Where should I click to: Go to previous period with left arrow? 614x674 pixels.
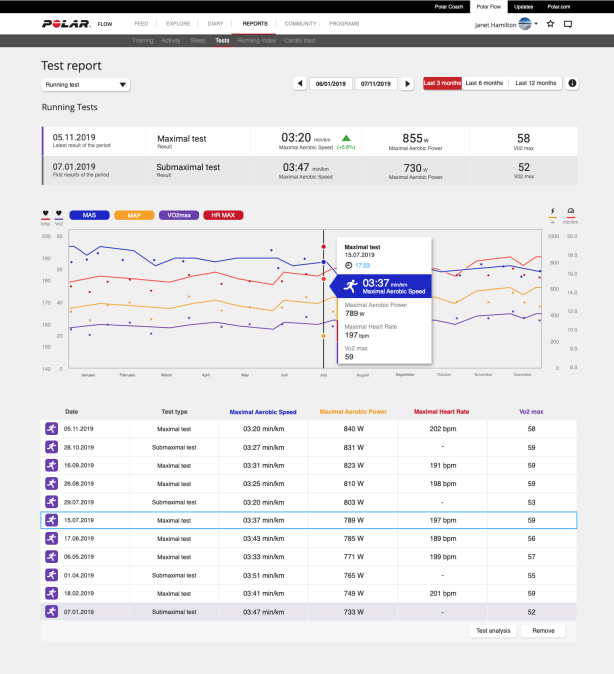pos(300,84)
